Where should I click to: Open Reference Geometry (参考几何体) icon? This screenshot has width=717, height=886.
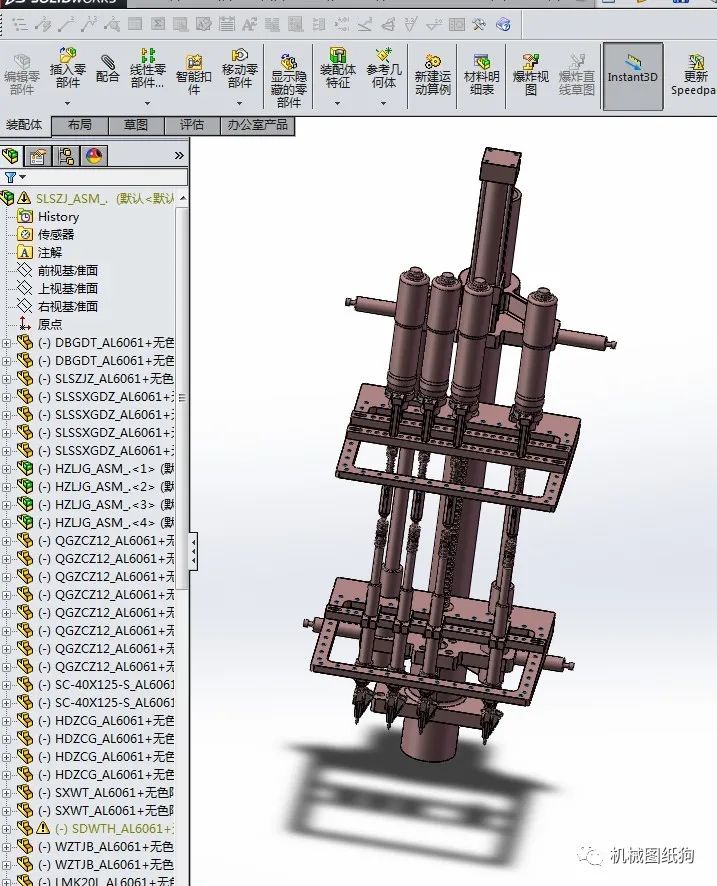pyautogui.click(x=384, y=55)
